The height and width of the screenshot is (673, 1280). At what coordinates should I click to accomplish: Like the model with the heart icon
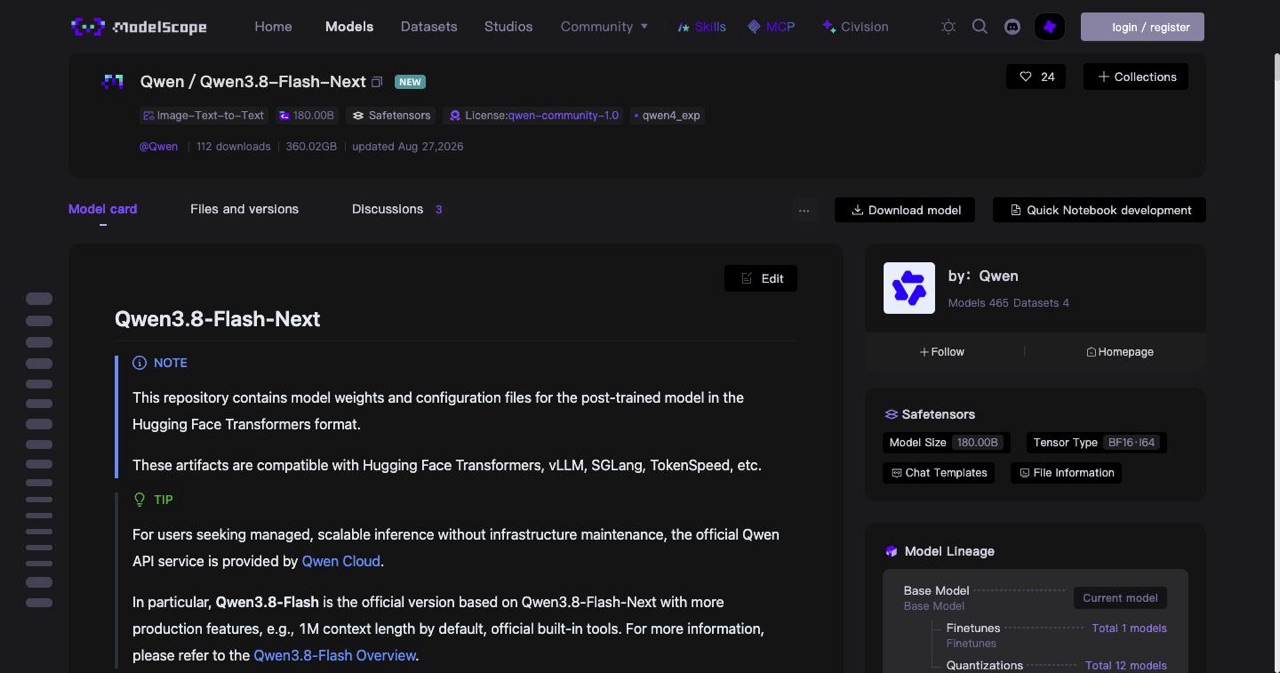(x=1036, y=77)
